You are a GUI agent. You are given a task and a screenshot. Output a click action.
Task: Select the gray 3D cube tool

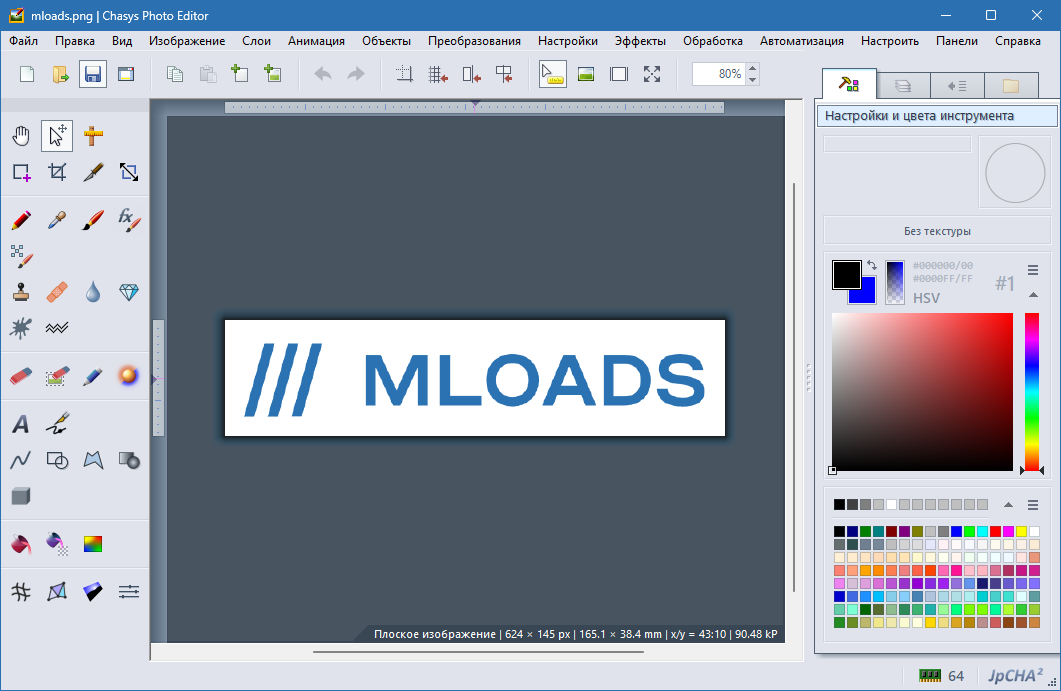click(x=21, y=496)
